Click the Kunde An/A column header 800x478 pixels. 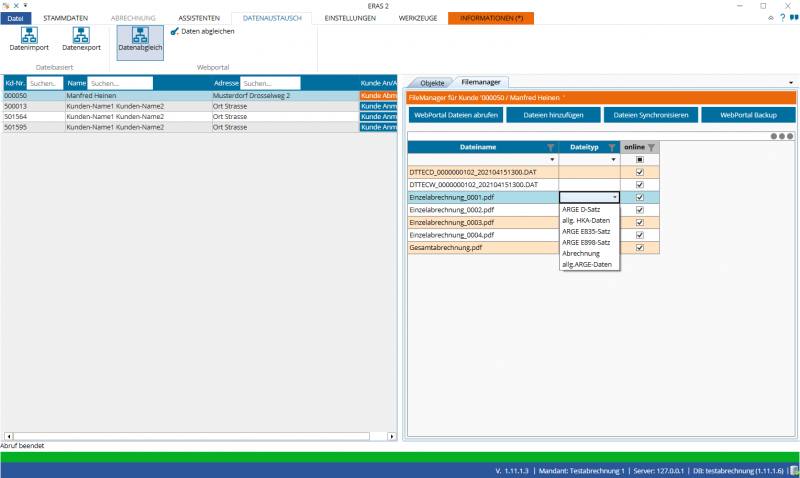[x=378, y=83]
